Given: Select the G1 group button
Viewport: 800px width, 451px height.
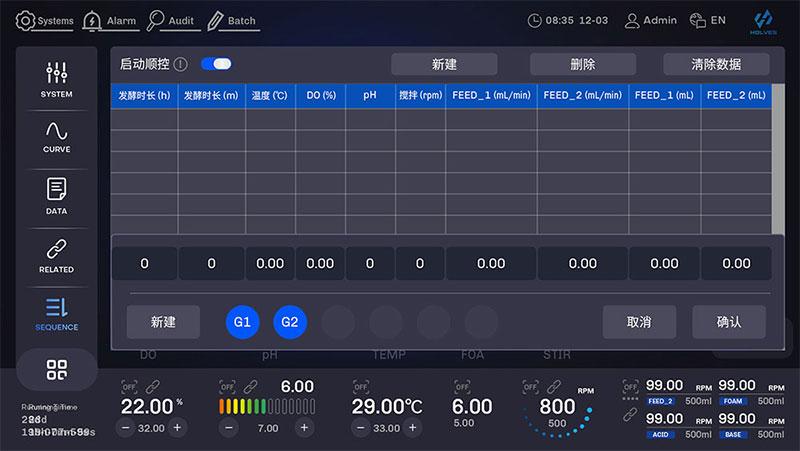Looking at the screenshot, I should click(242, 322).
